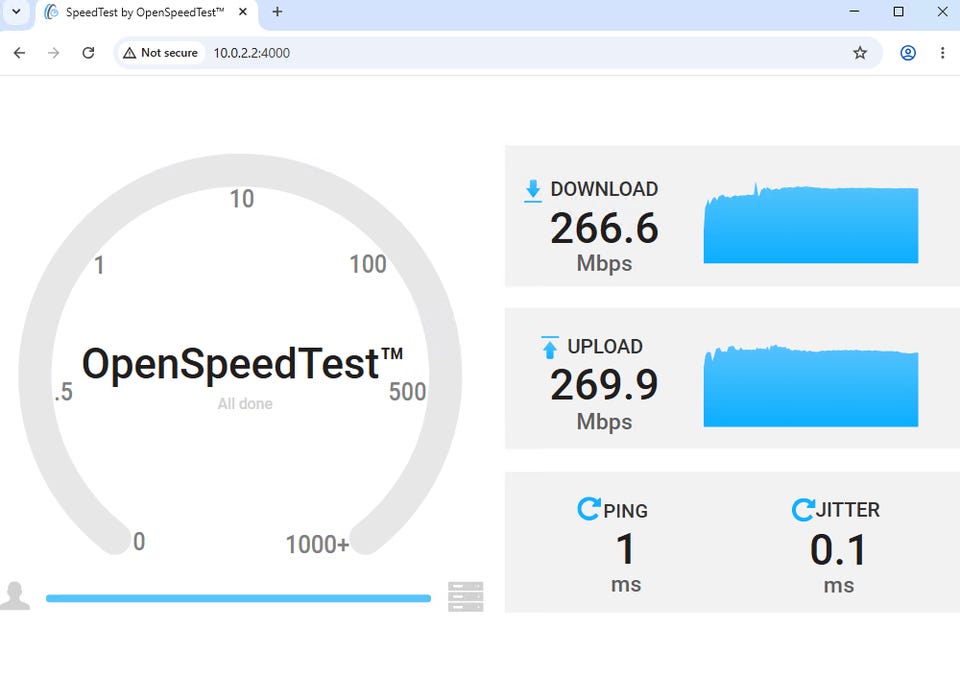
Task: Click the server rack icon
Action: coord(465,597)
